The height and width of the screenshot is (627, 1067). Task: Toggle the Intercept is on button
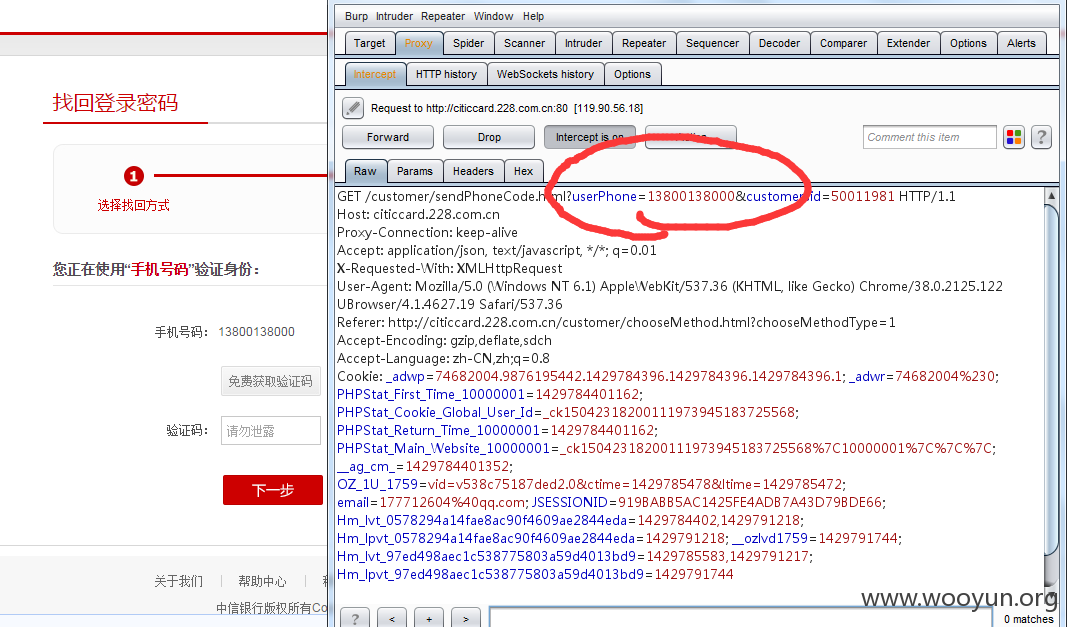click(589, 137)
